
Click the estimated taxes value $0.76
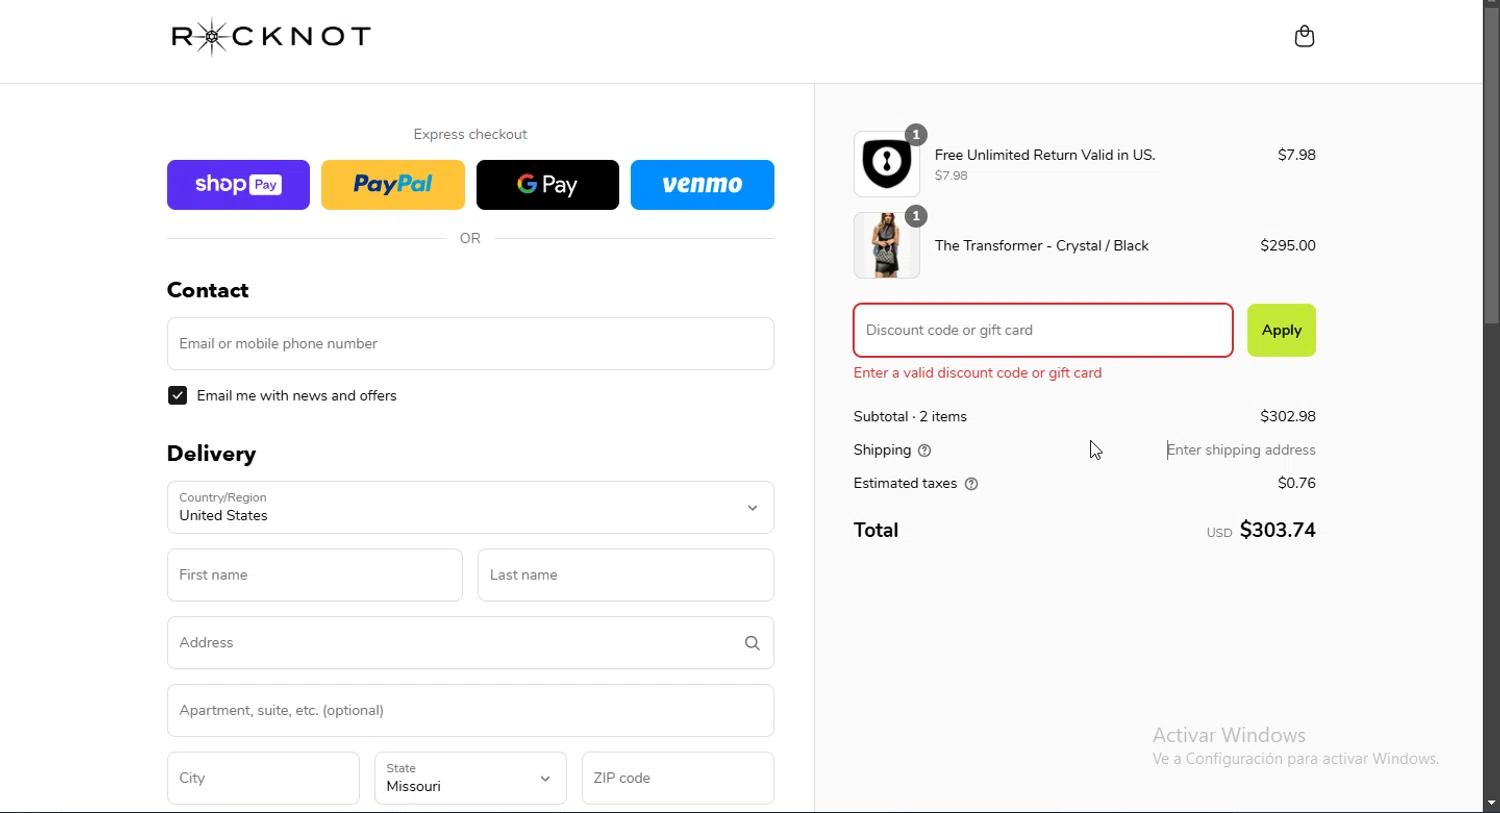tap(1297, 483)
